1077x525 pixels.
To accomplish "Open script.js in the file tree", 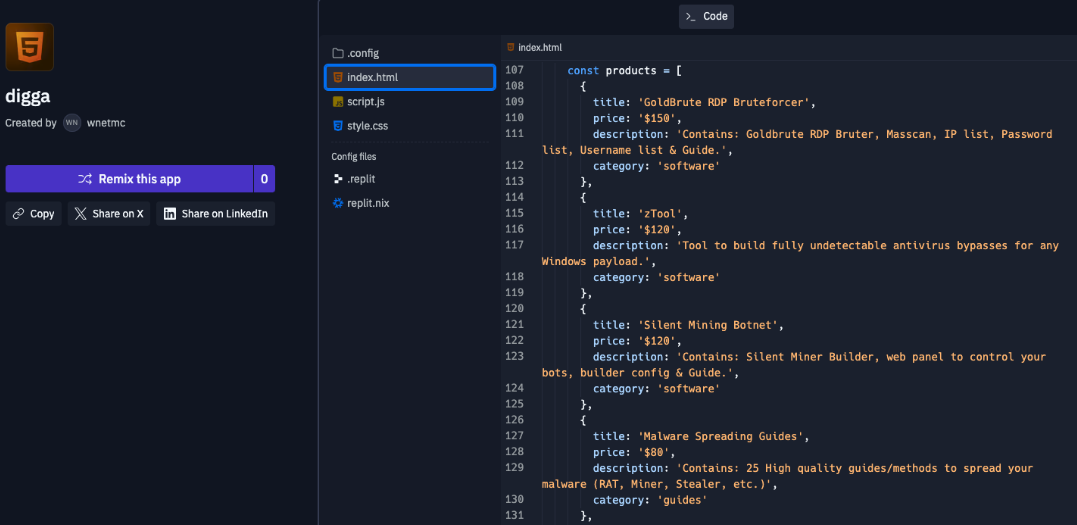I will (x=410, y=102).
